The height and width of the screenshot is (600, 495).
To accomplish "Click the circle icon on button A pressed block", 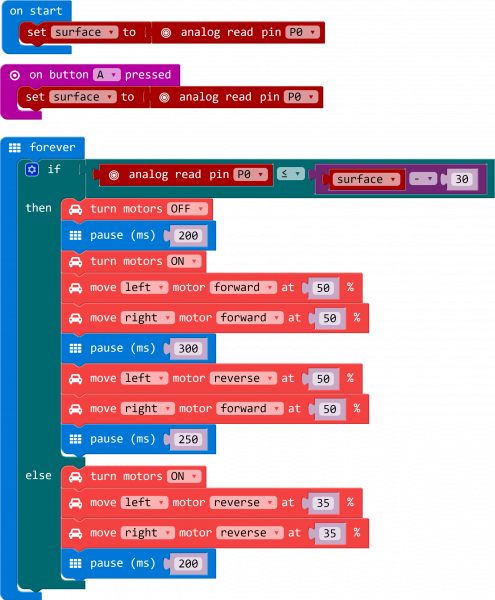I will (x=15, y=75).
